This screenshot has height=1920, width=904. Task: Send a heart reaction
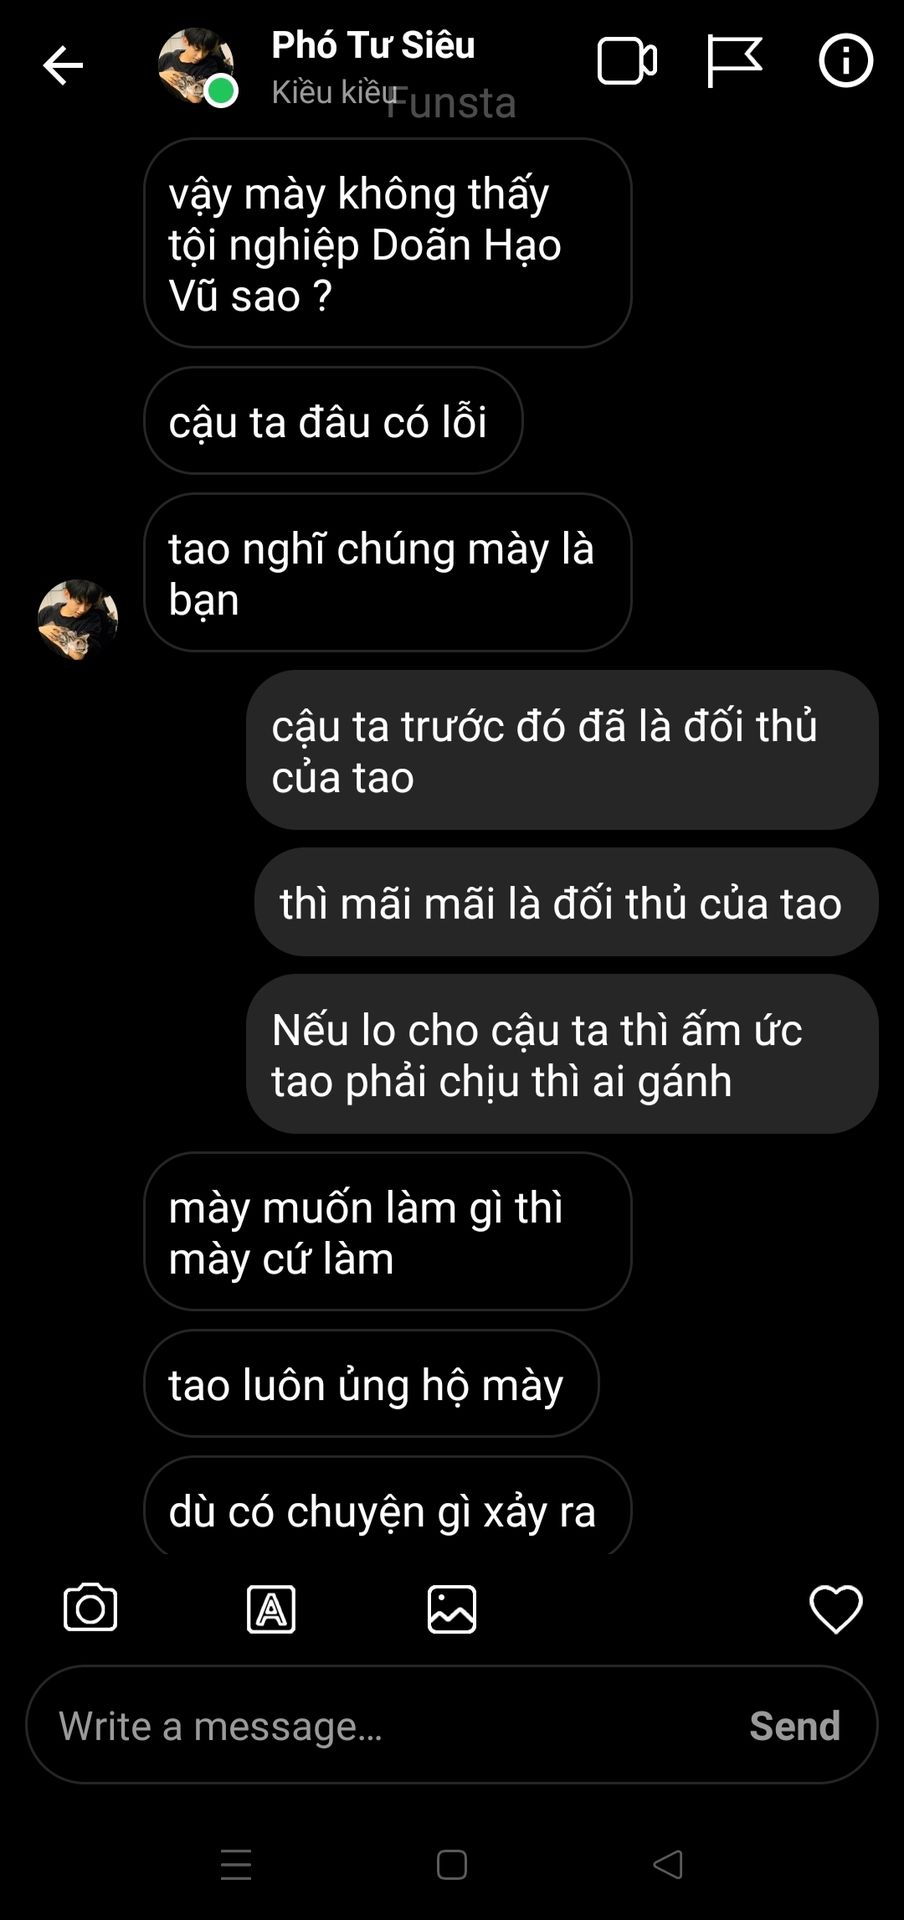click(836, 1609)
